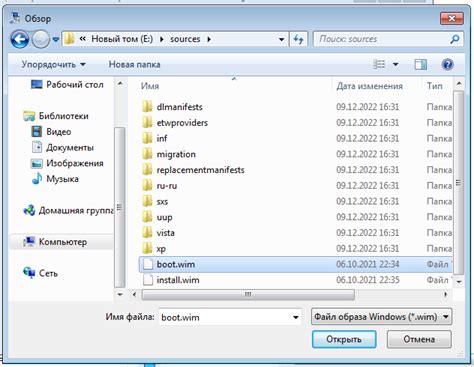The height and width of the screenshot is (367, 474).
Task: Close the 'Обзор' dialog
Action: 452,19
